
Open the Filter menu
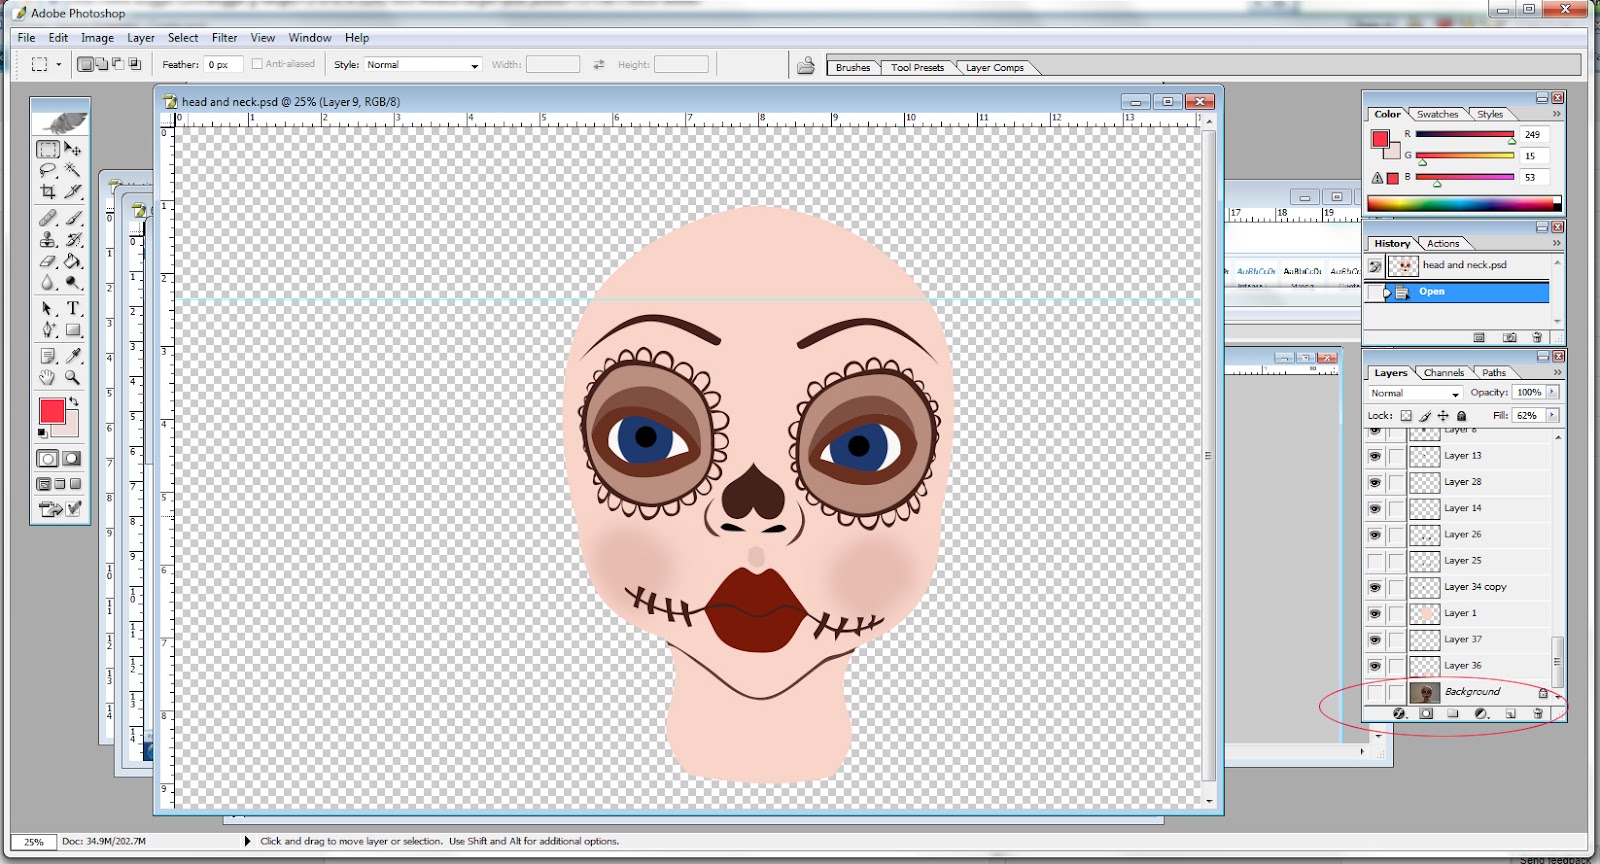pos(224,38)
